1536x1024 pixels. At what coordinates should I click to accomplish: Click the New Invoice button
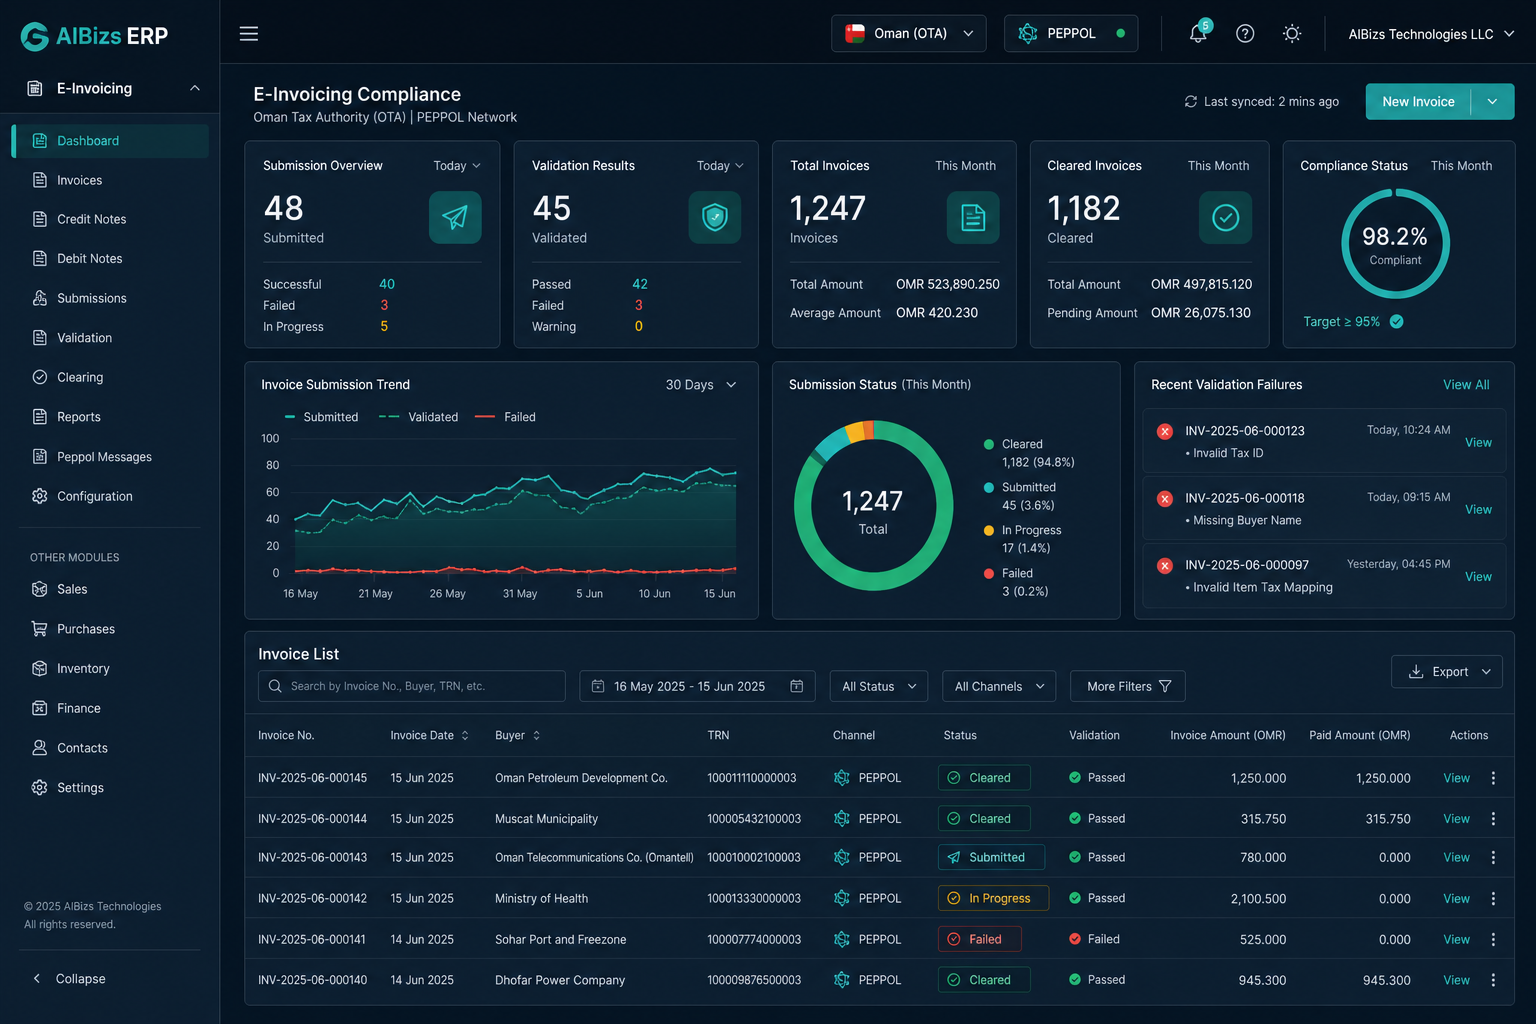1418,102
